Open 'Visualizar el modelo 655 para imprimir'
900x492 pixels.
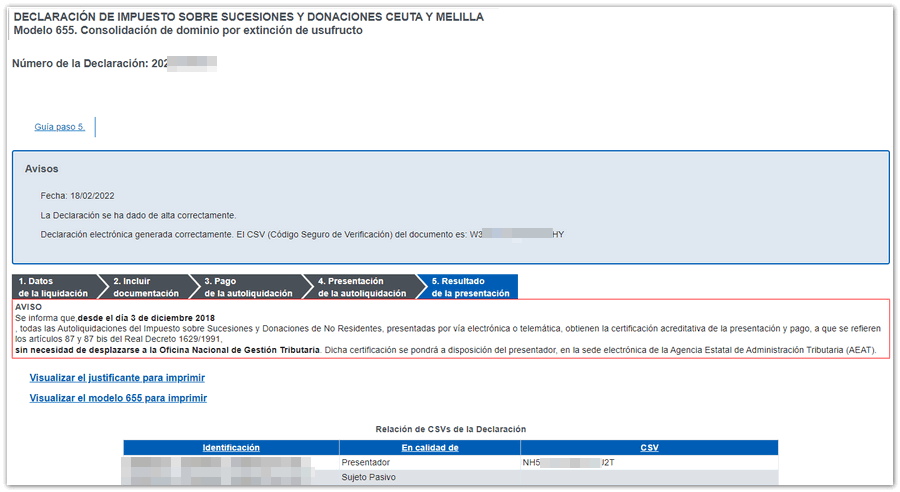[x=118, y=398]
